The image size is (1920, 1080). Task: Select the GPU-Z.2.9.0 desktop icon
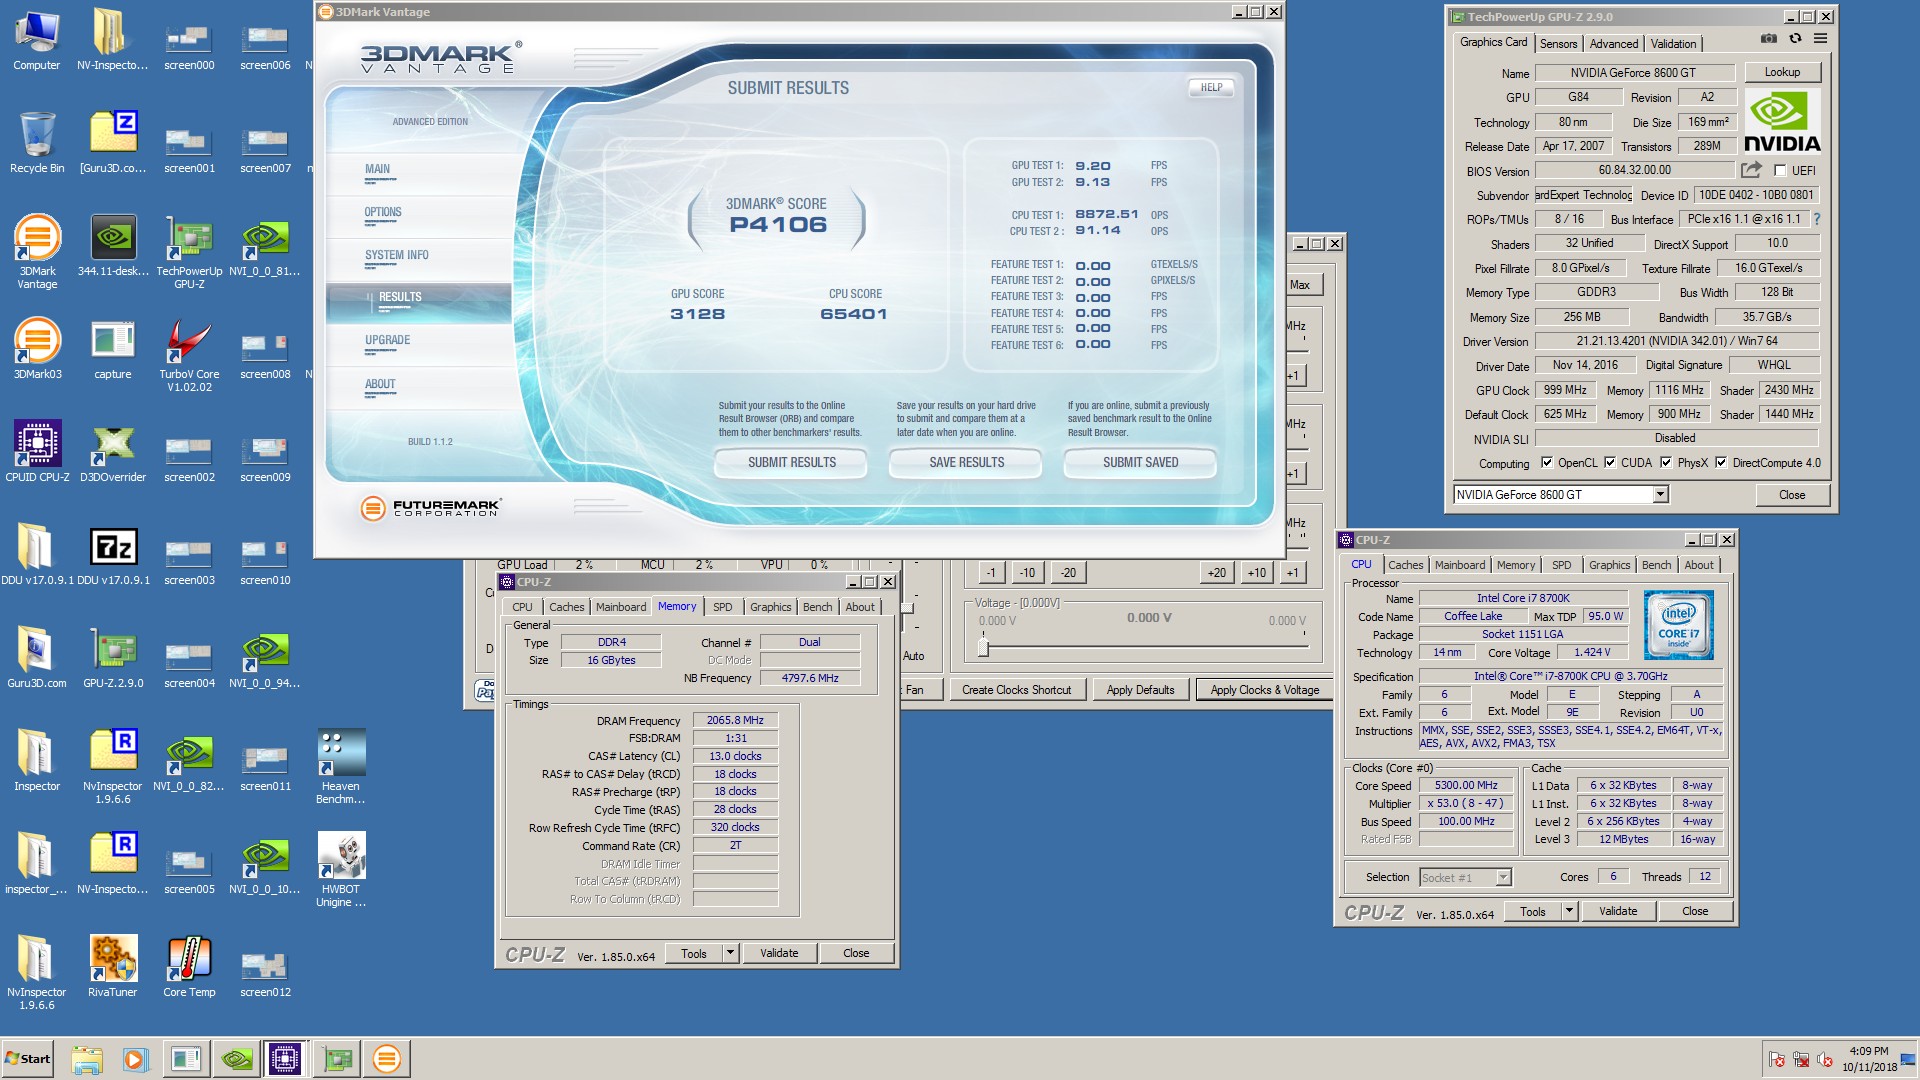pos(113,658)
